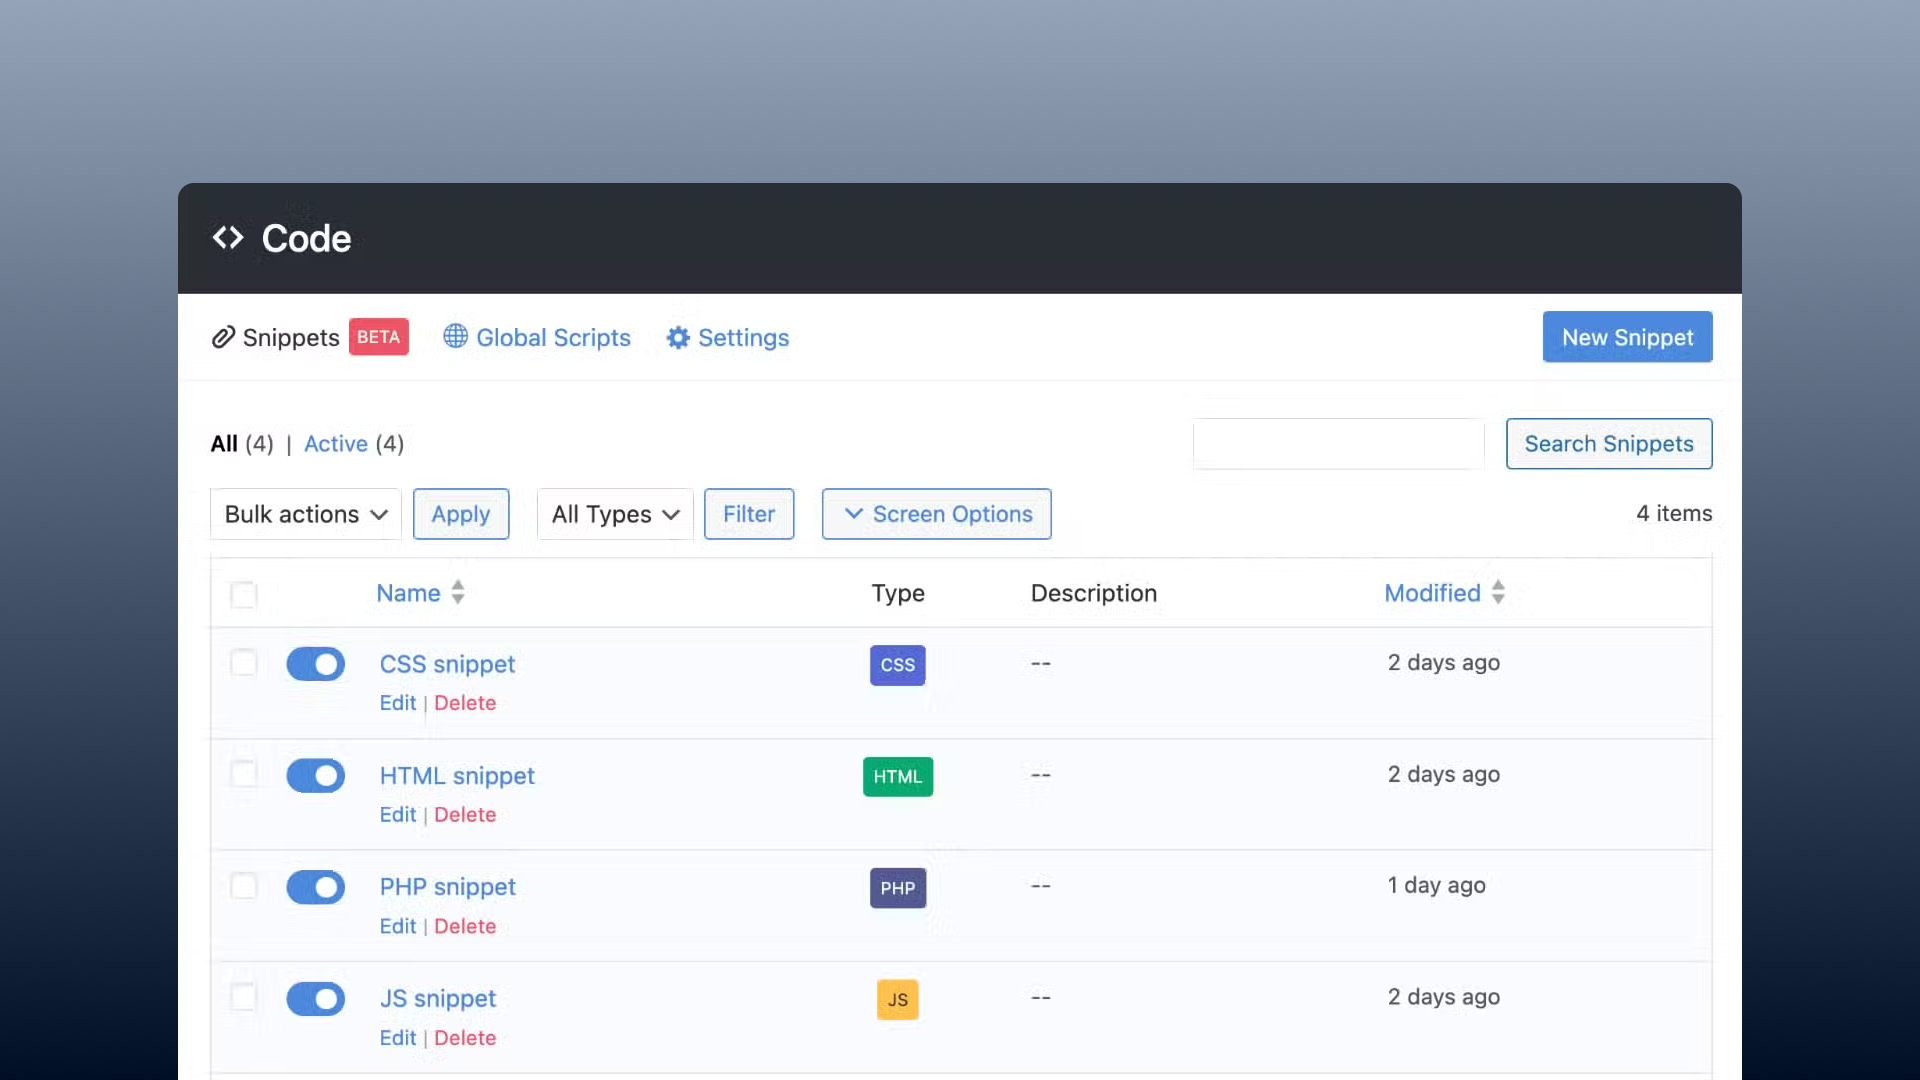1920x1080 pixels.
Task: Click the CSS type badge
Action: pyautogui.click(x=897, y=665)
